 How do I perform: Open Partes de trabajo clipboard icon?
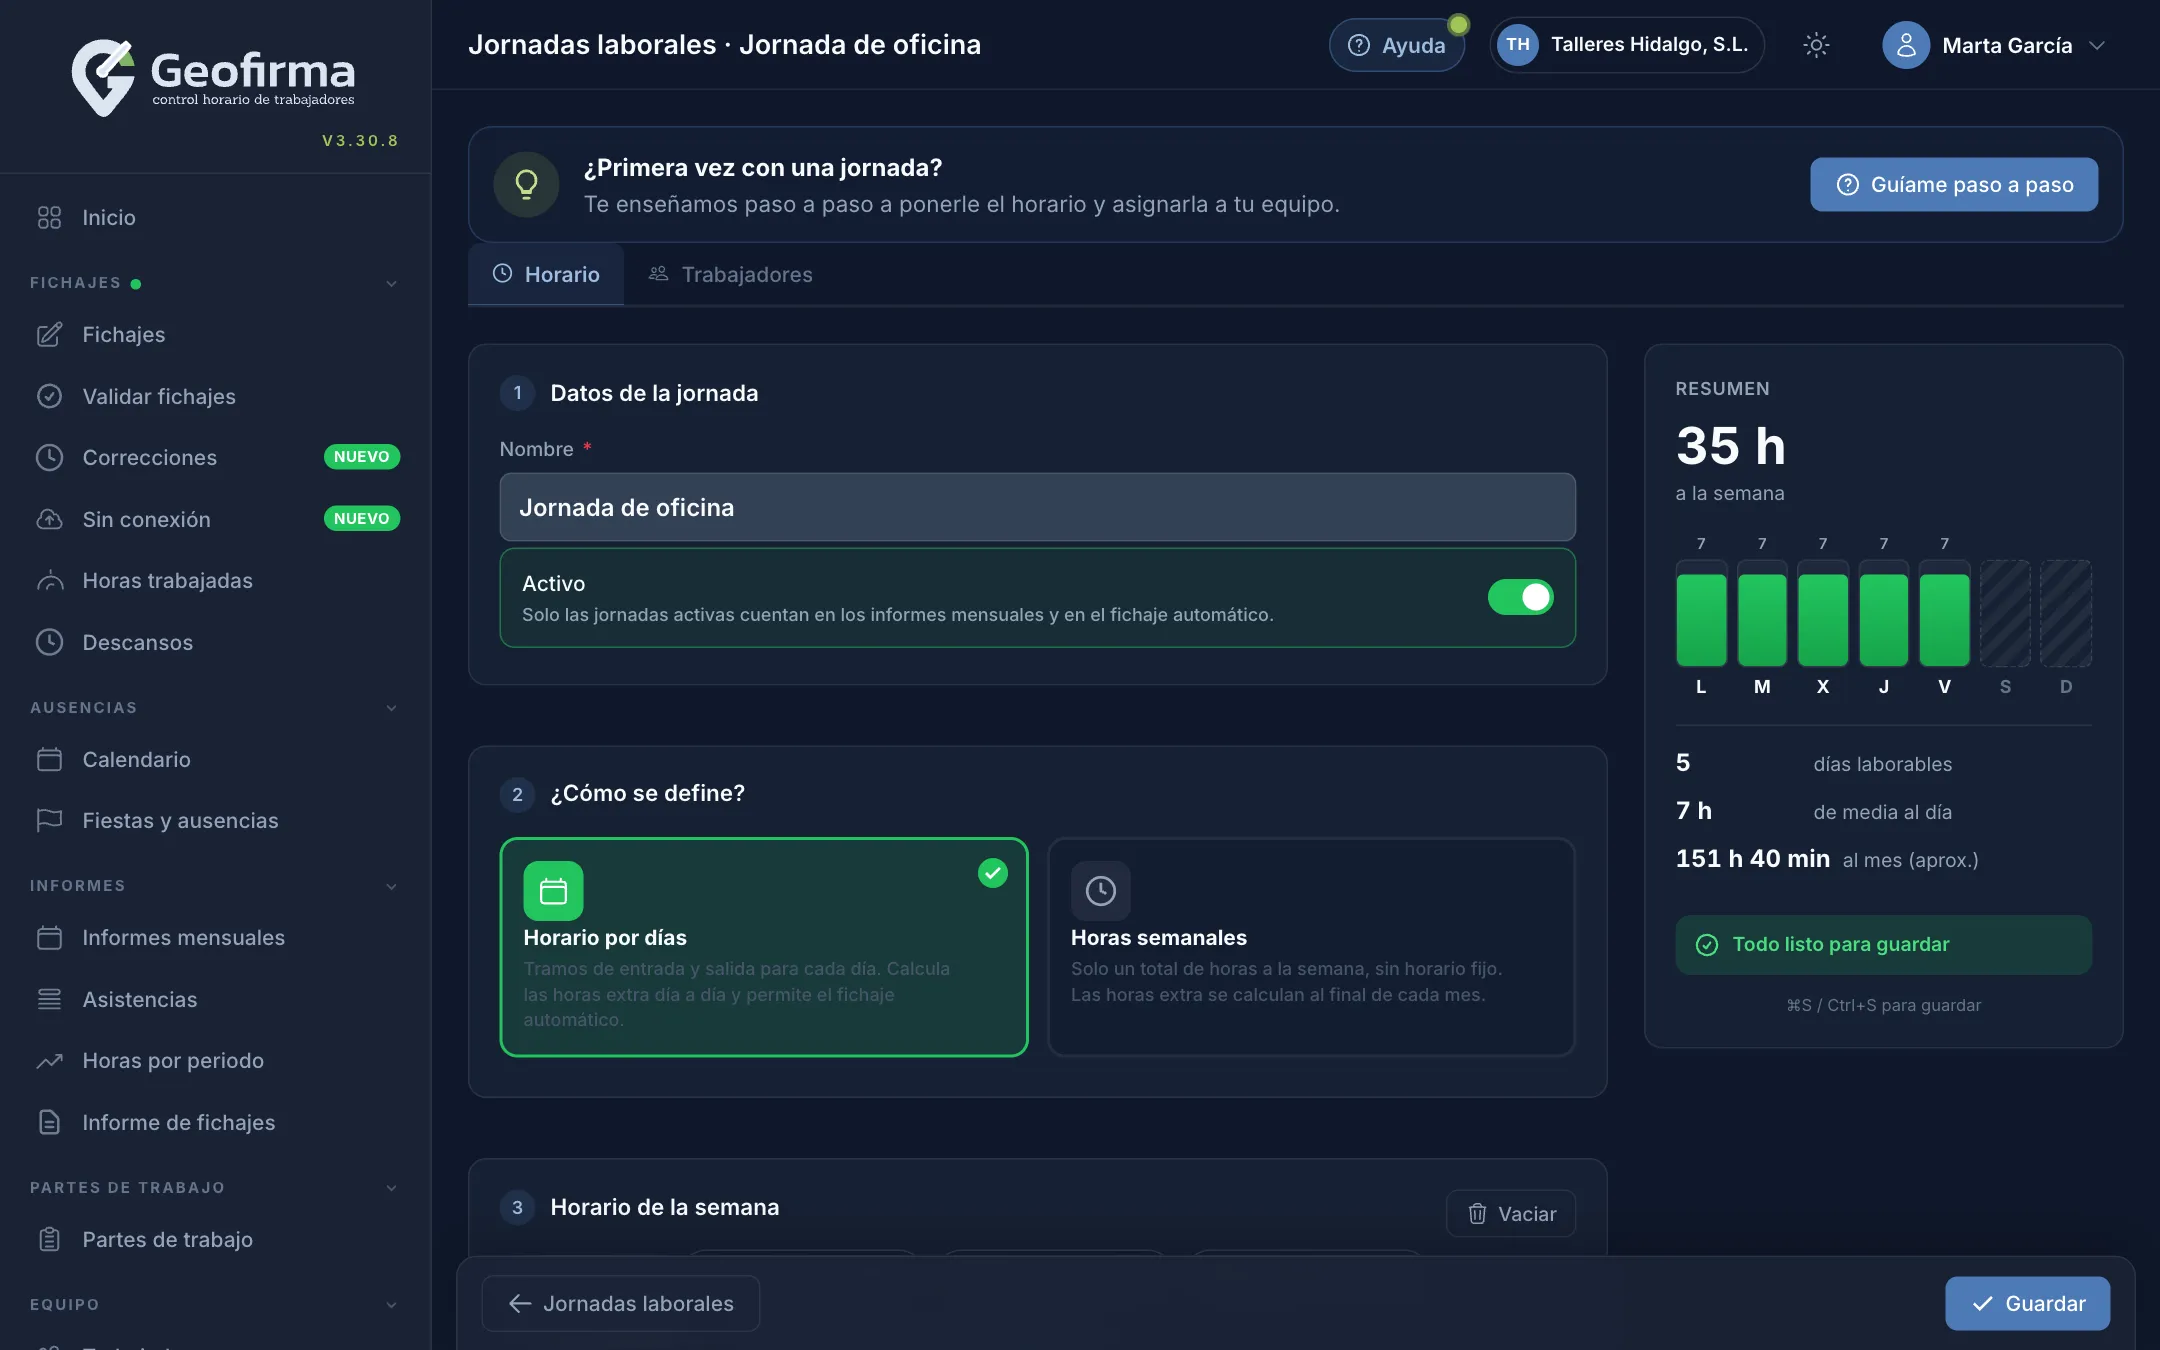(x=49, y=1239)
